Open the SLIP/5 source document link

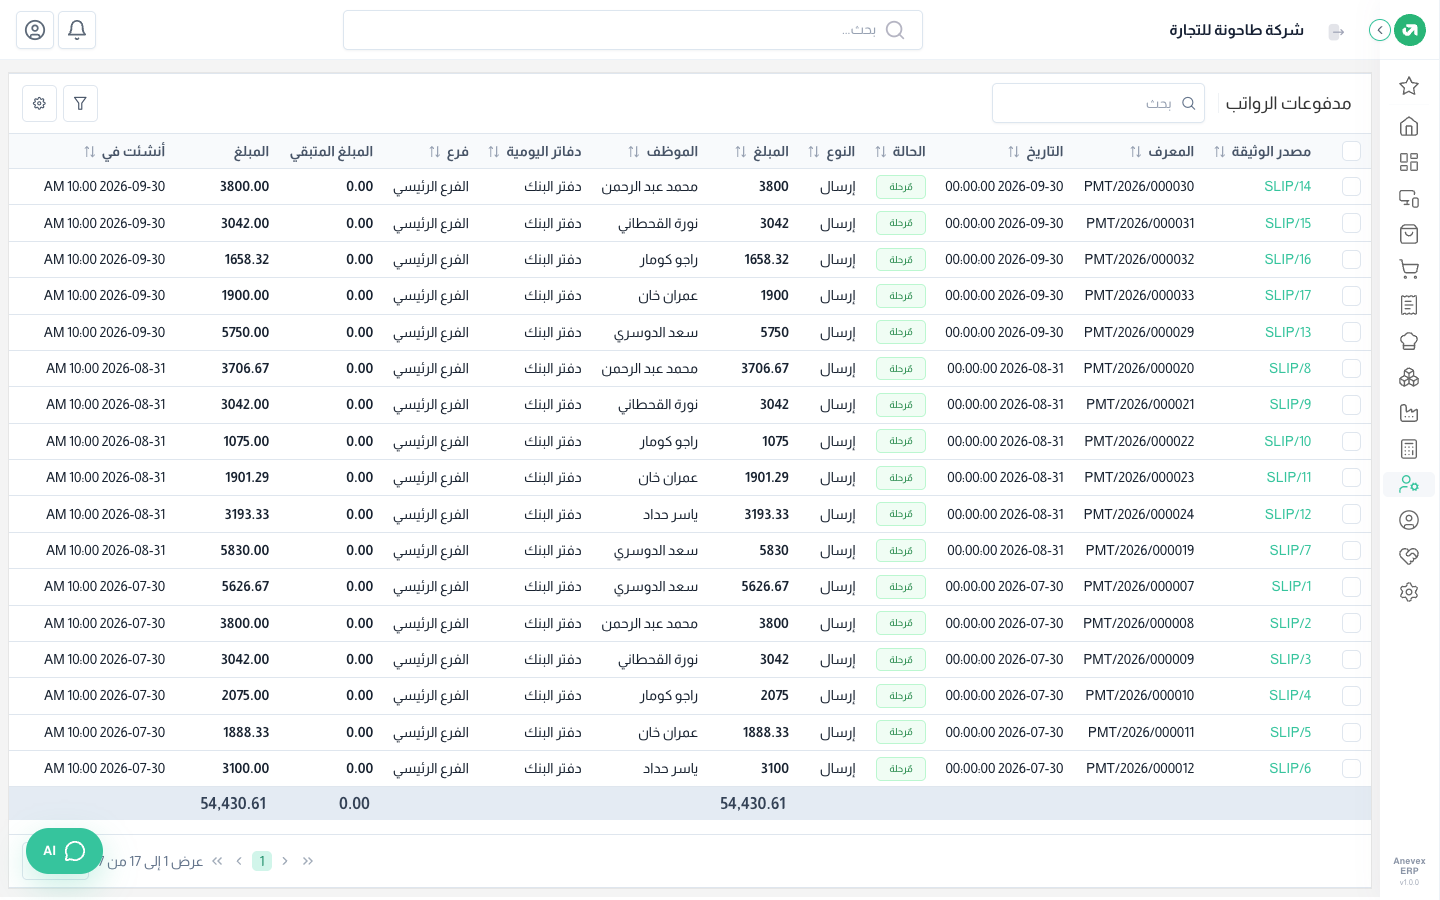pos(1290,732)
